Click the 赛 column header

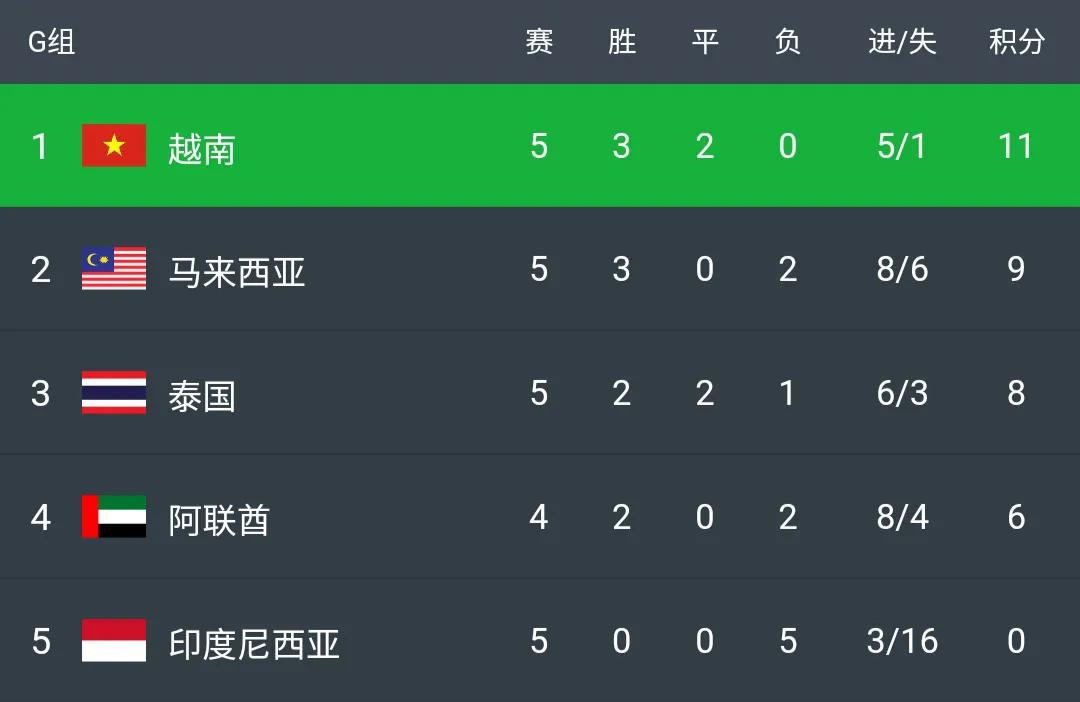point(539,42)
